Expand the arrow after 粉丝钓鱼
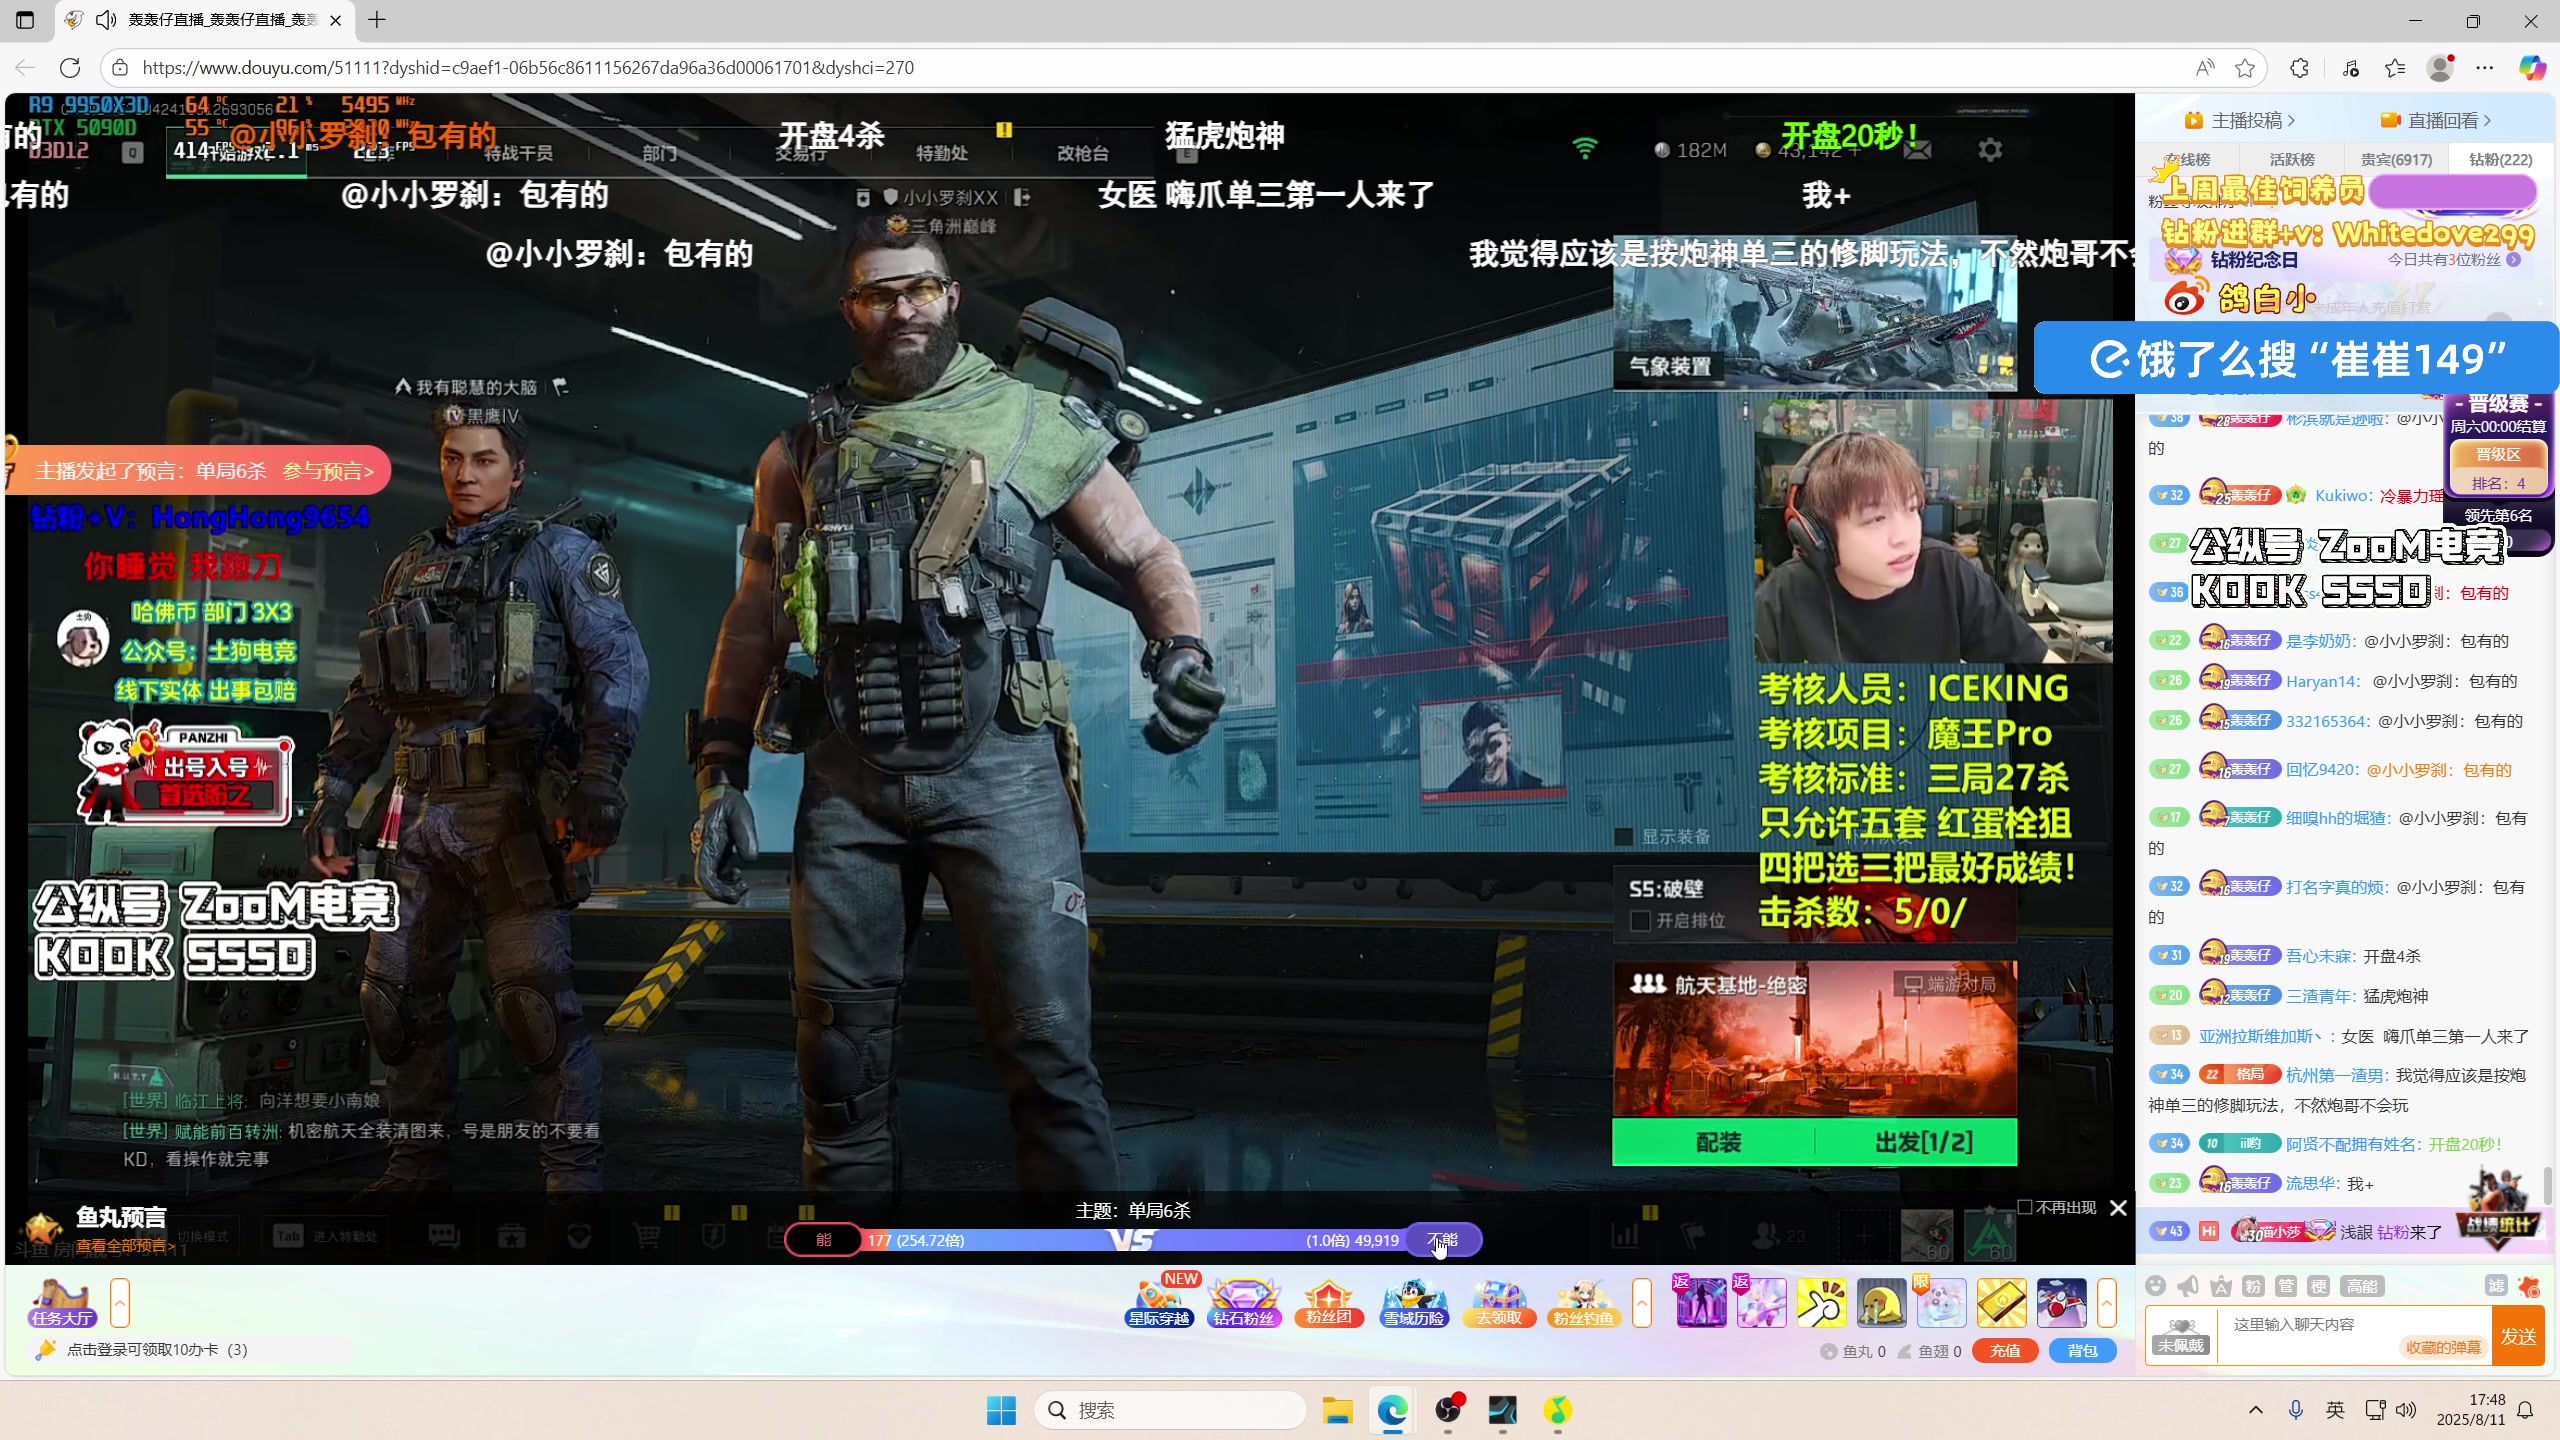The width and height of the screenshot is (2560, 1440). [1641, 1303]
